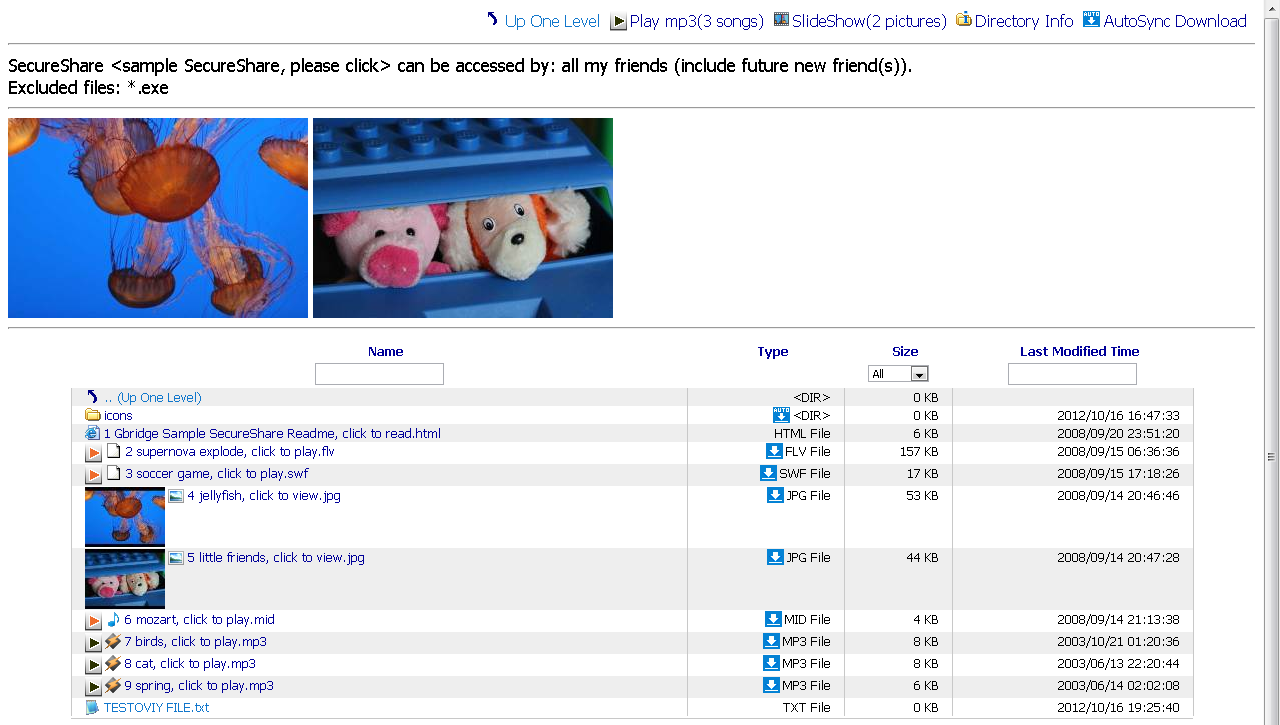The image size is (1280, 725).
Task: Click the Play mp3 play icon in top bar
Action: tap(619, 21)
